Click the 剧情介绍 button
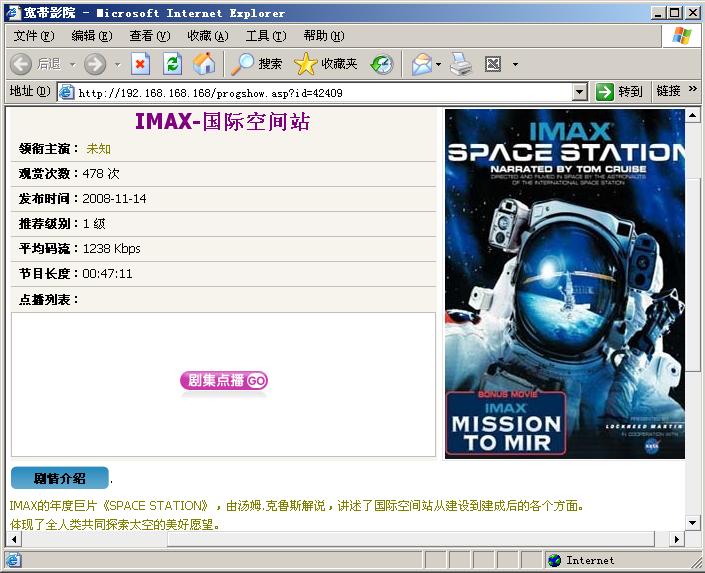705x573 pixels. [x=60, y=478]
